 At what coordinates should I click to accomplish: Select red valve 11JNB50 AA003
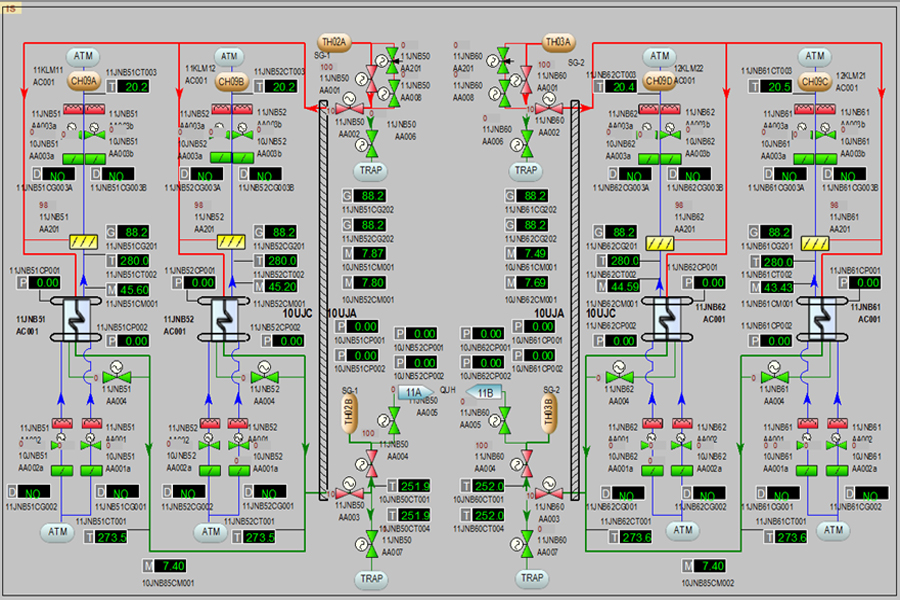point(350,493)
